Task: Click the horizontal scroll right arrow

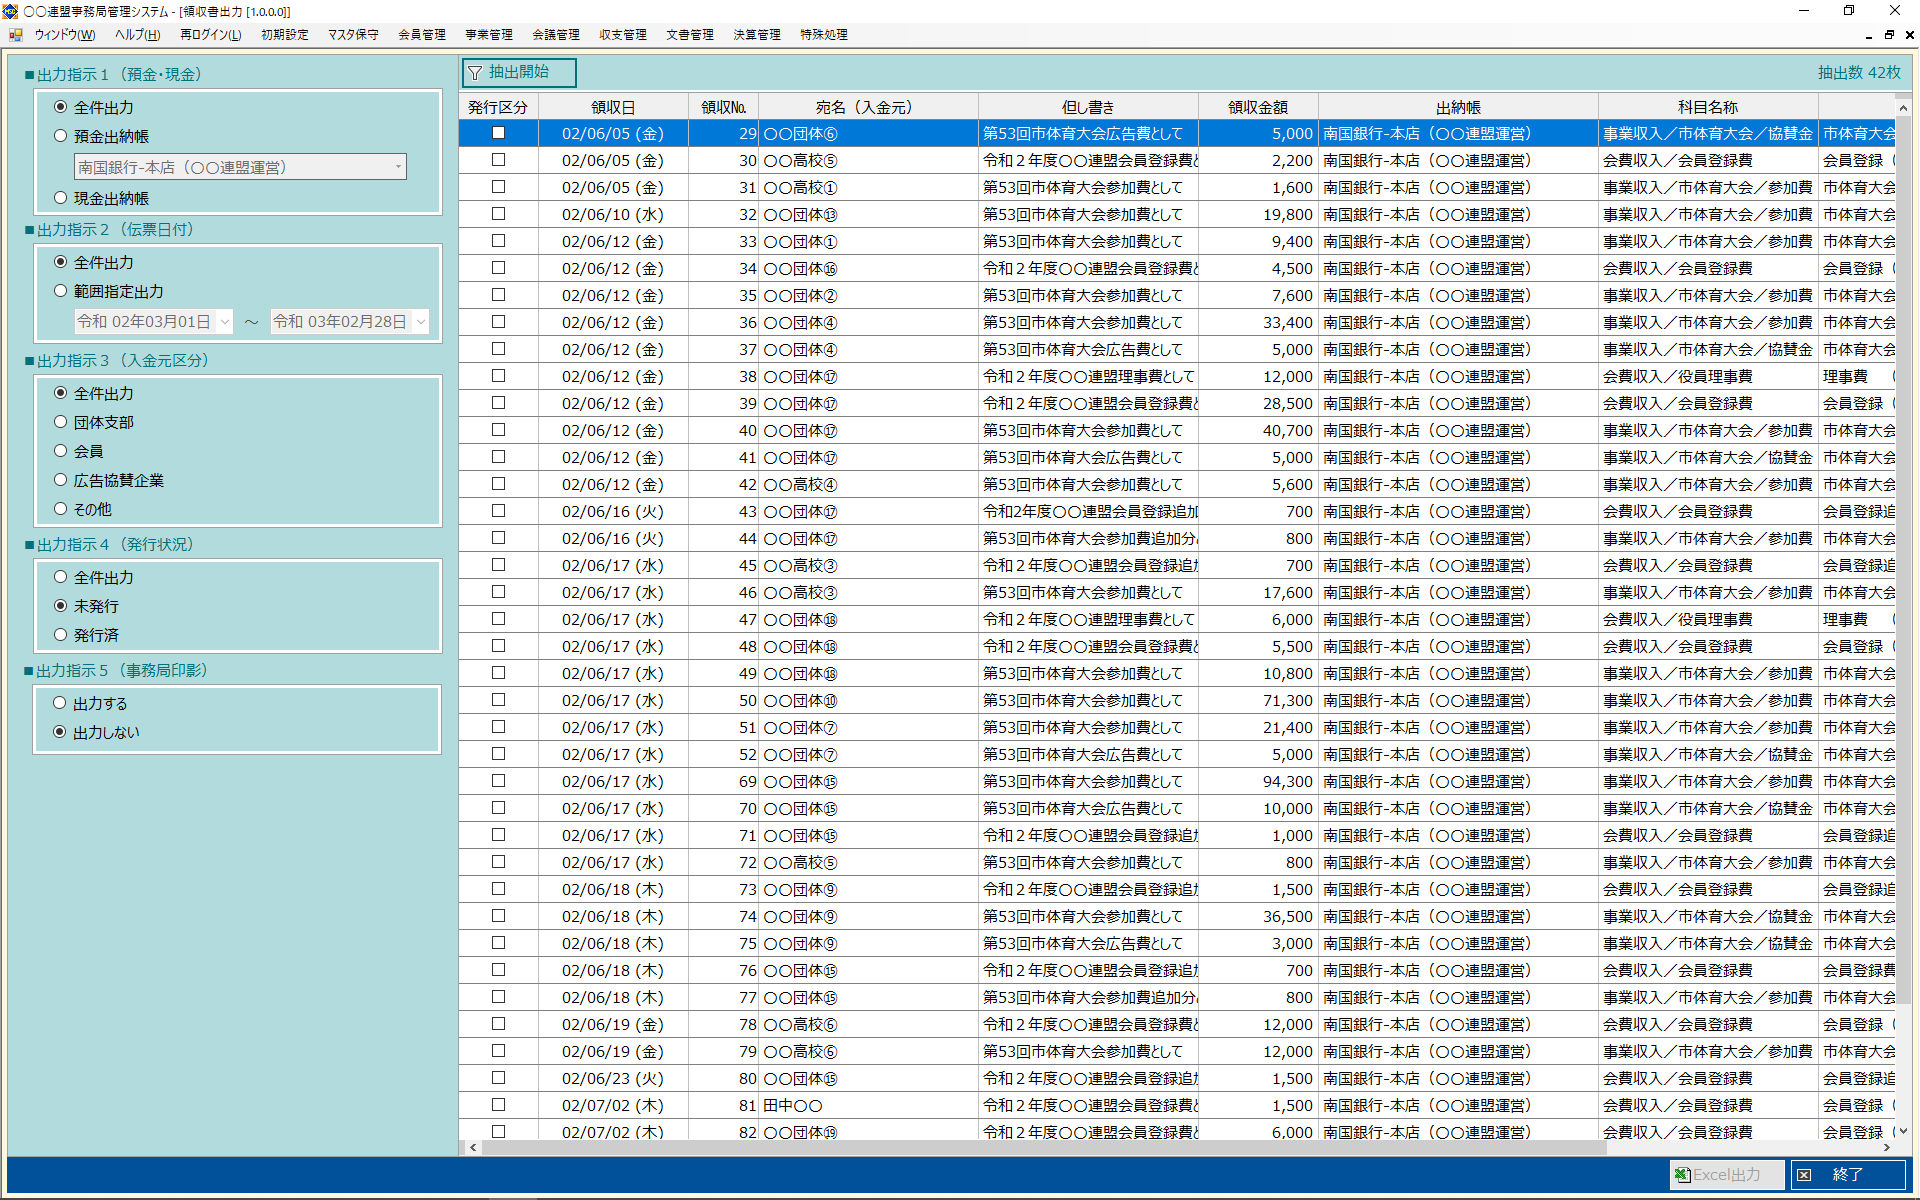Action: tap(1887, 1148)
